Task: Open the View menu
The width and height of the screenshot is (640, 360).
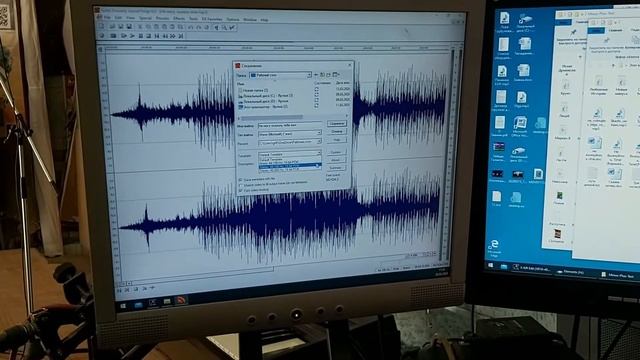Action: click(131, 19)
